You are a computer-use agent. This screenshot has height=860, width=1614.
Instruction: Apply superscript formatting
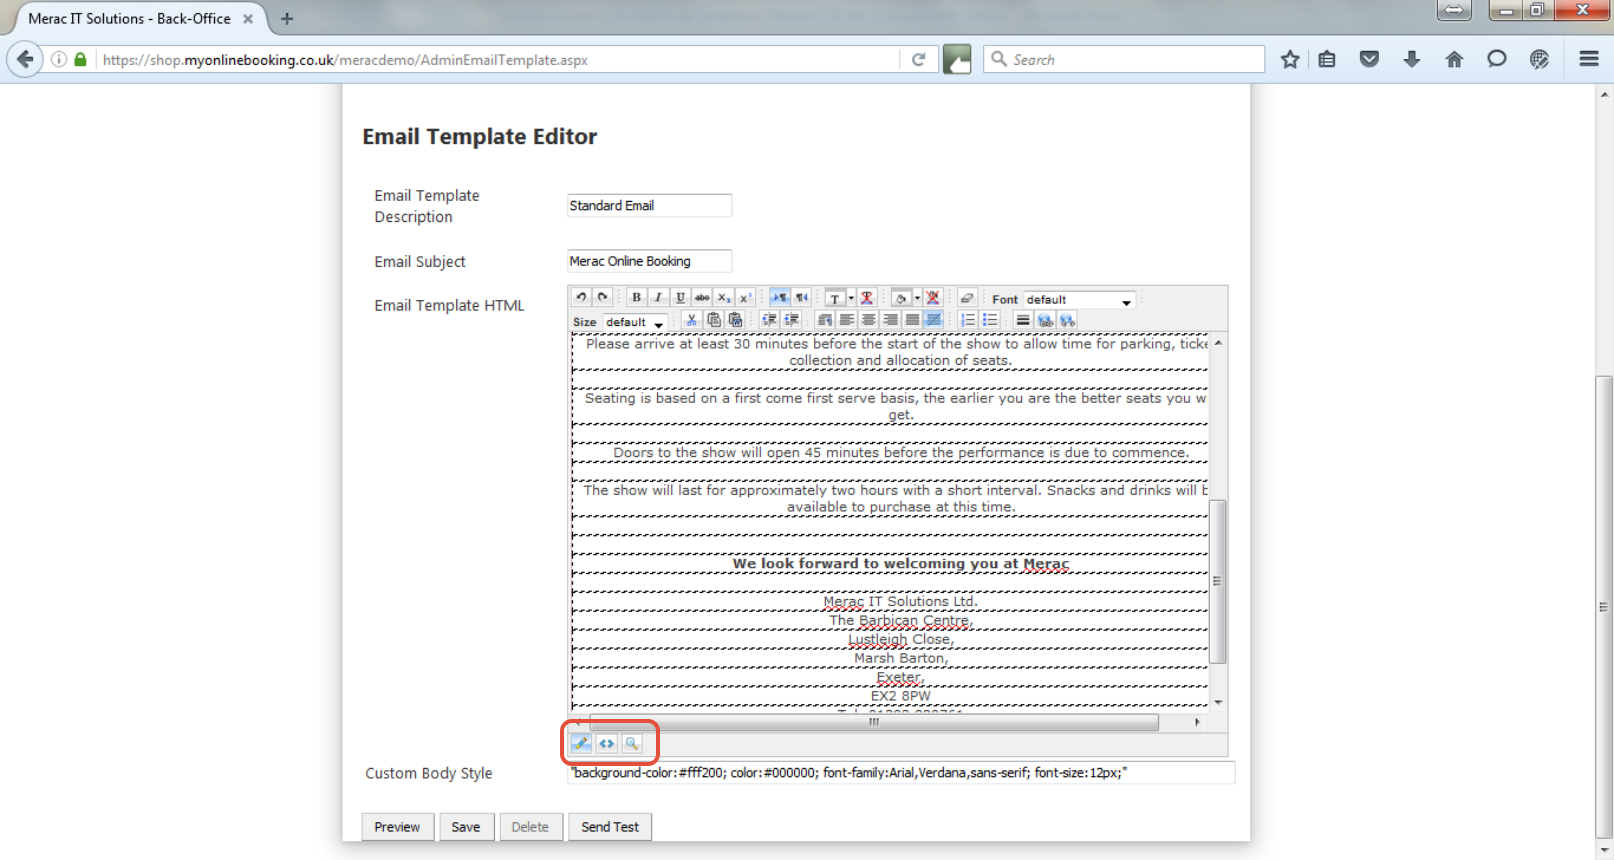tap(745, 298)
